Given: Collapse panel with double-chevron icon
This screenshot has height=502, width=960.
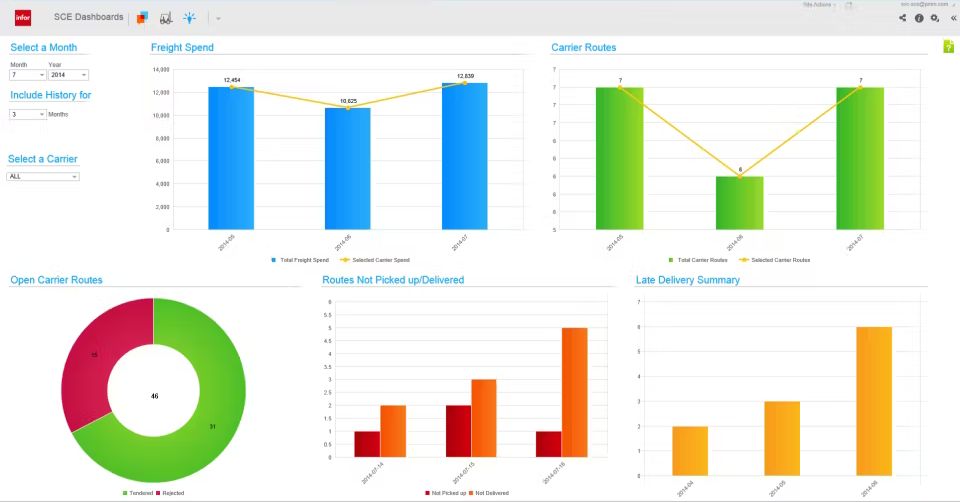Looking at the screenshot, I should (952, 18).
